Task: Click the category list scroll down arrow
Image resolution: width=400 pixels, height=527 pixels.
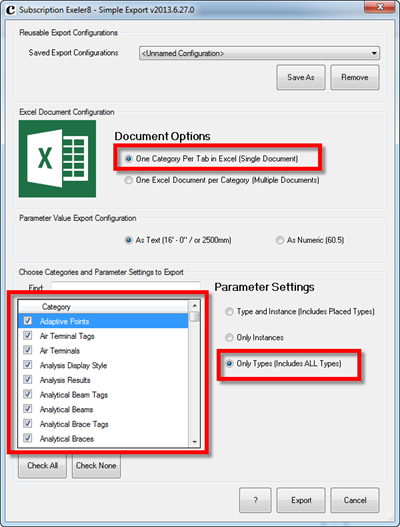Action: click(194, 442)
